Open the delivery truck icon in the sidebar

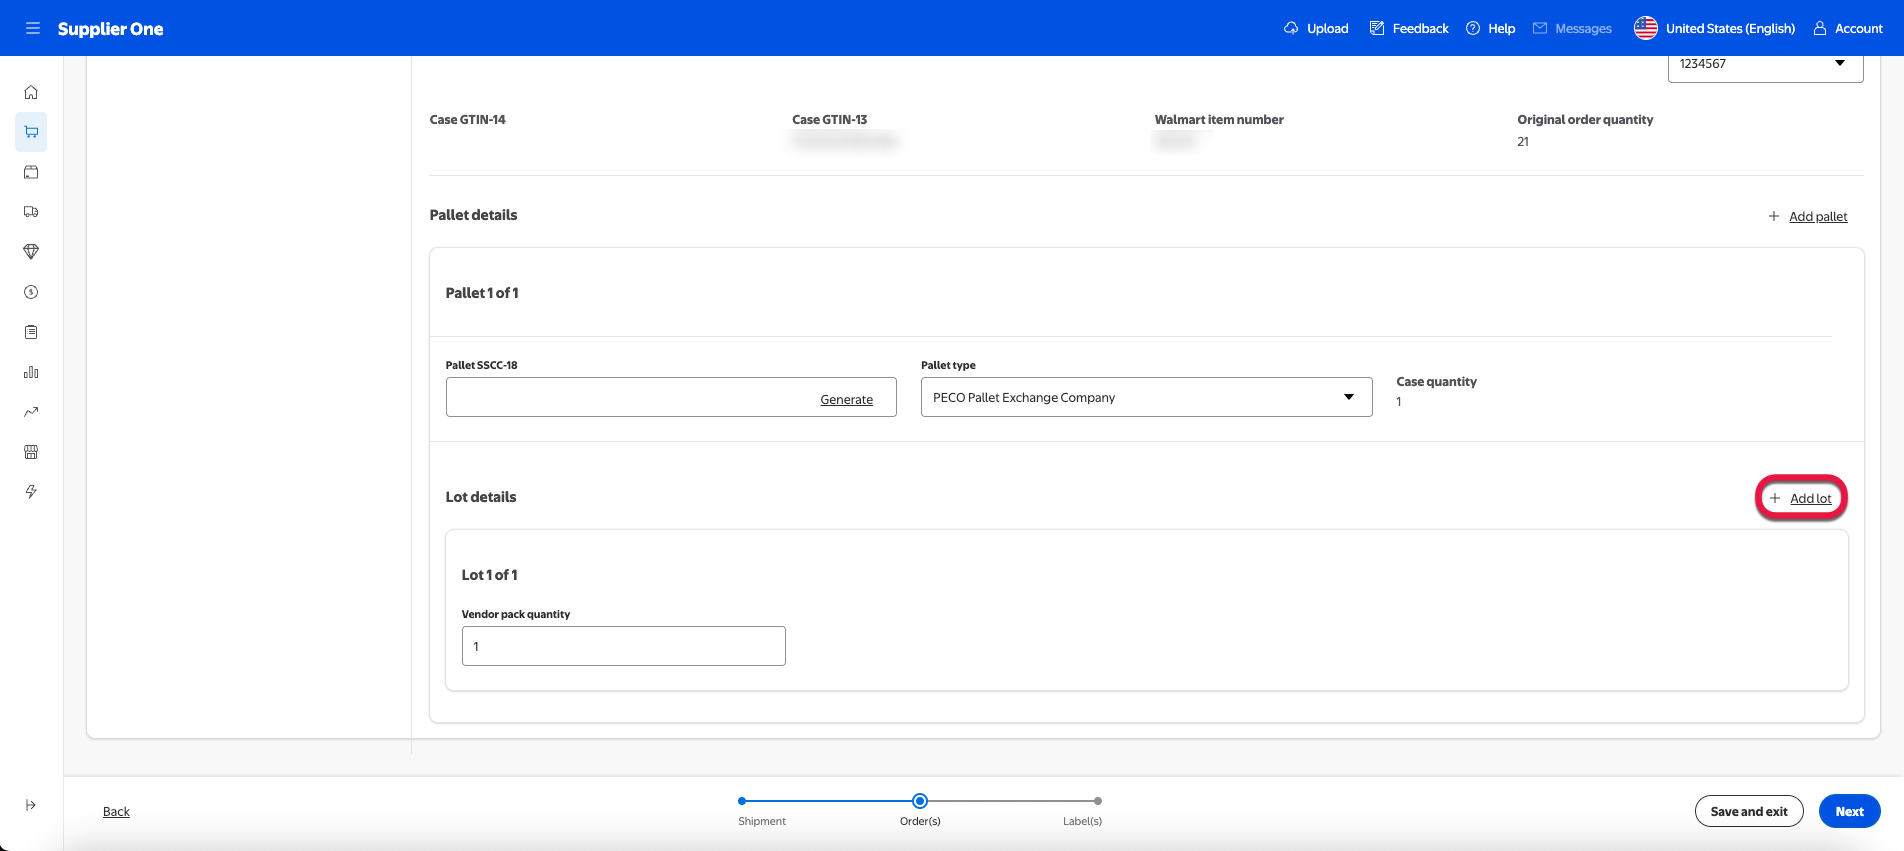[x=31, y=212]
